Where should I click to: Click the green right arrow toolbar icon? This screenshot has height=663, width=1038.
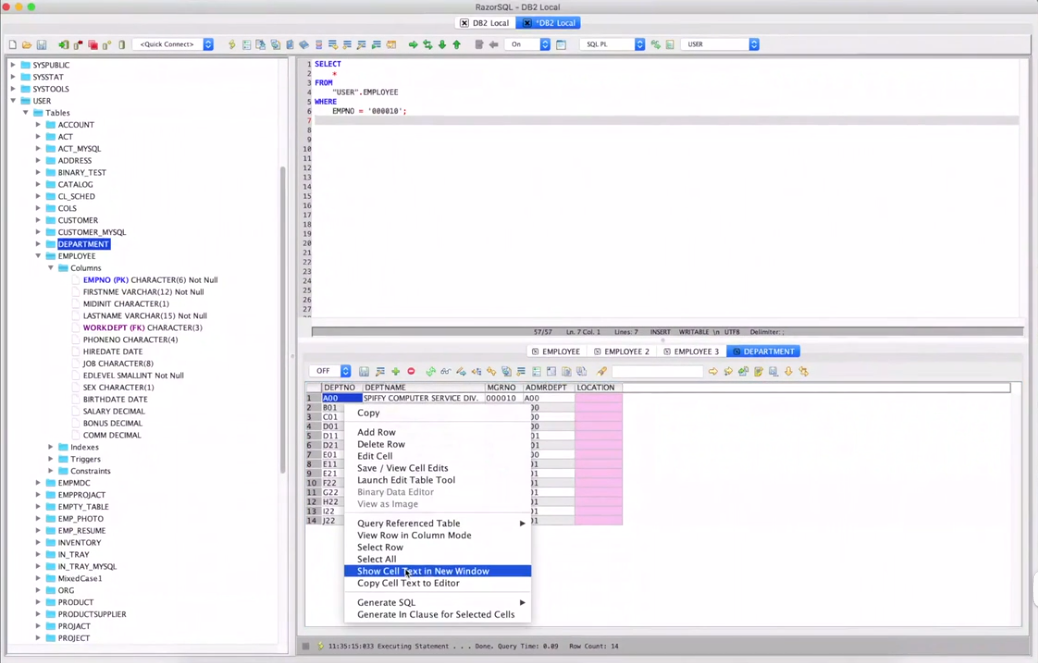tap(412, 45)
